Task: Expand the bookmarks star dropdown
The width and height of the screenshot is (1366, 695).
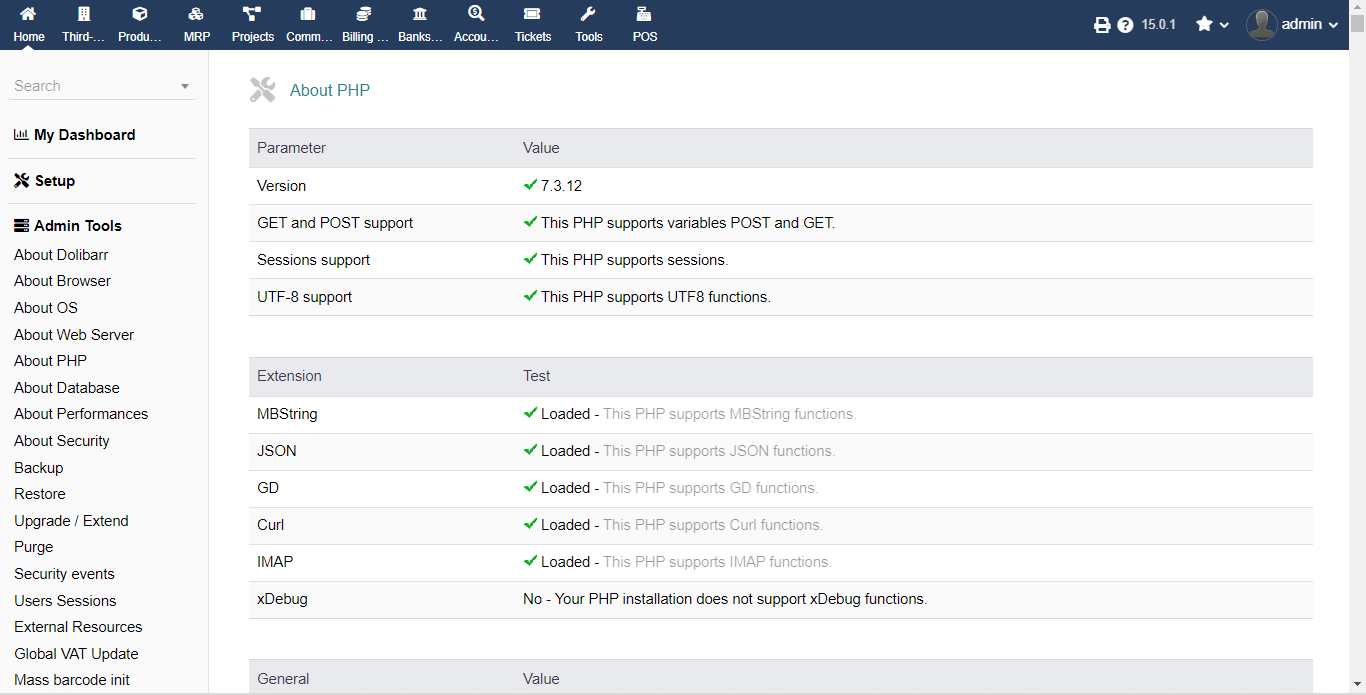Action: (x=1212, y=25)
